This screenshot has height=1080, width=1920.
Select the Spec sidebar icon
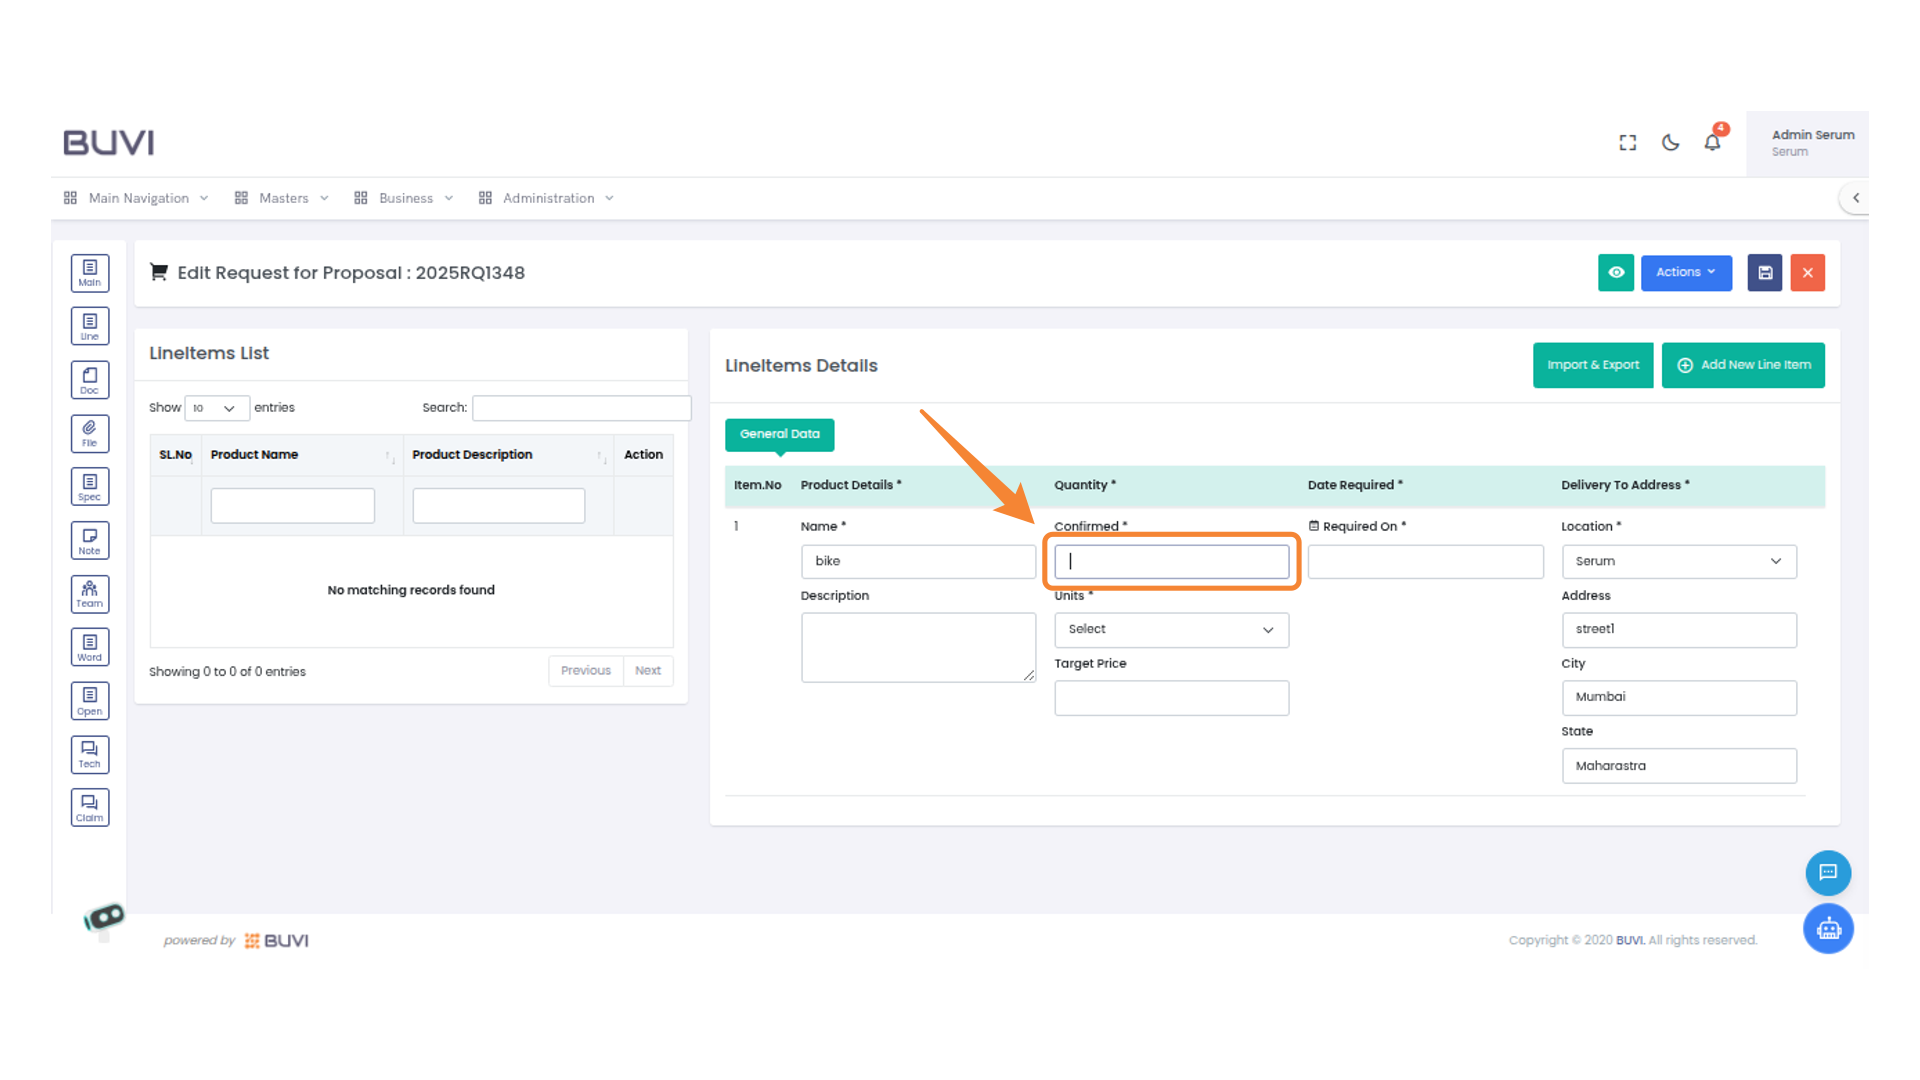(90, 486)
